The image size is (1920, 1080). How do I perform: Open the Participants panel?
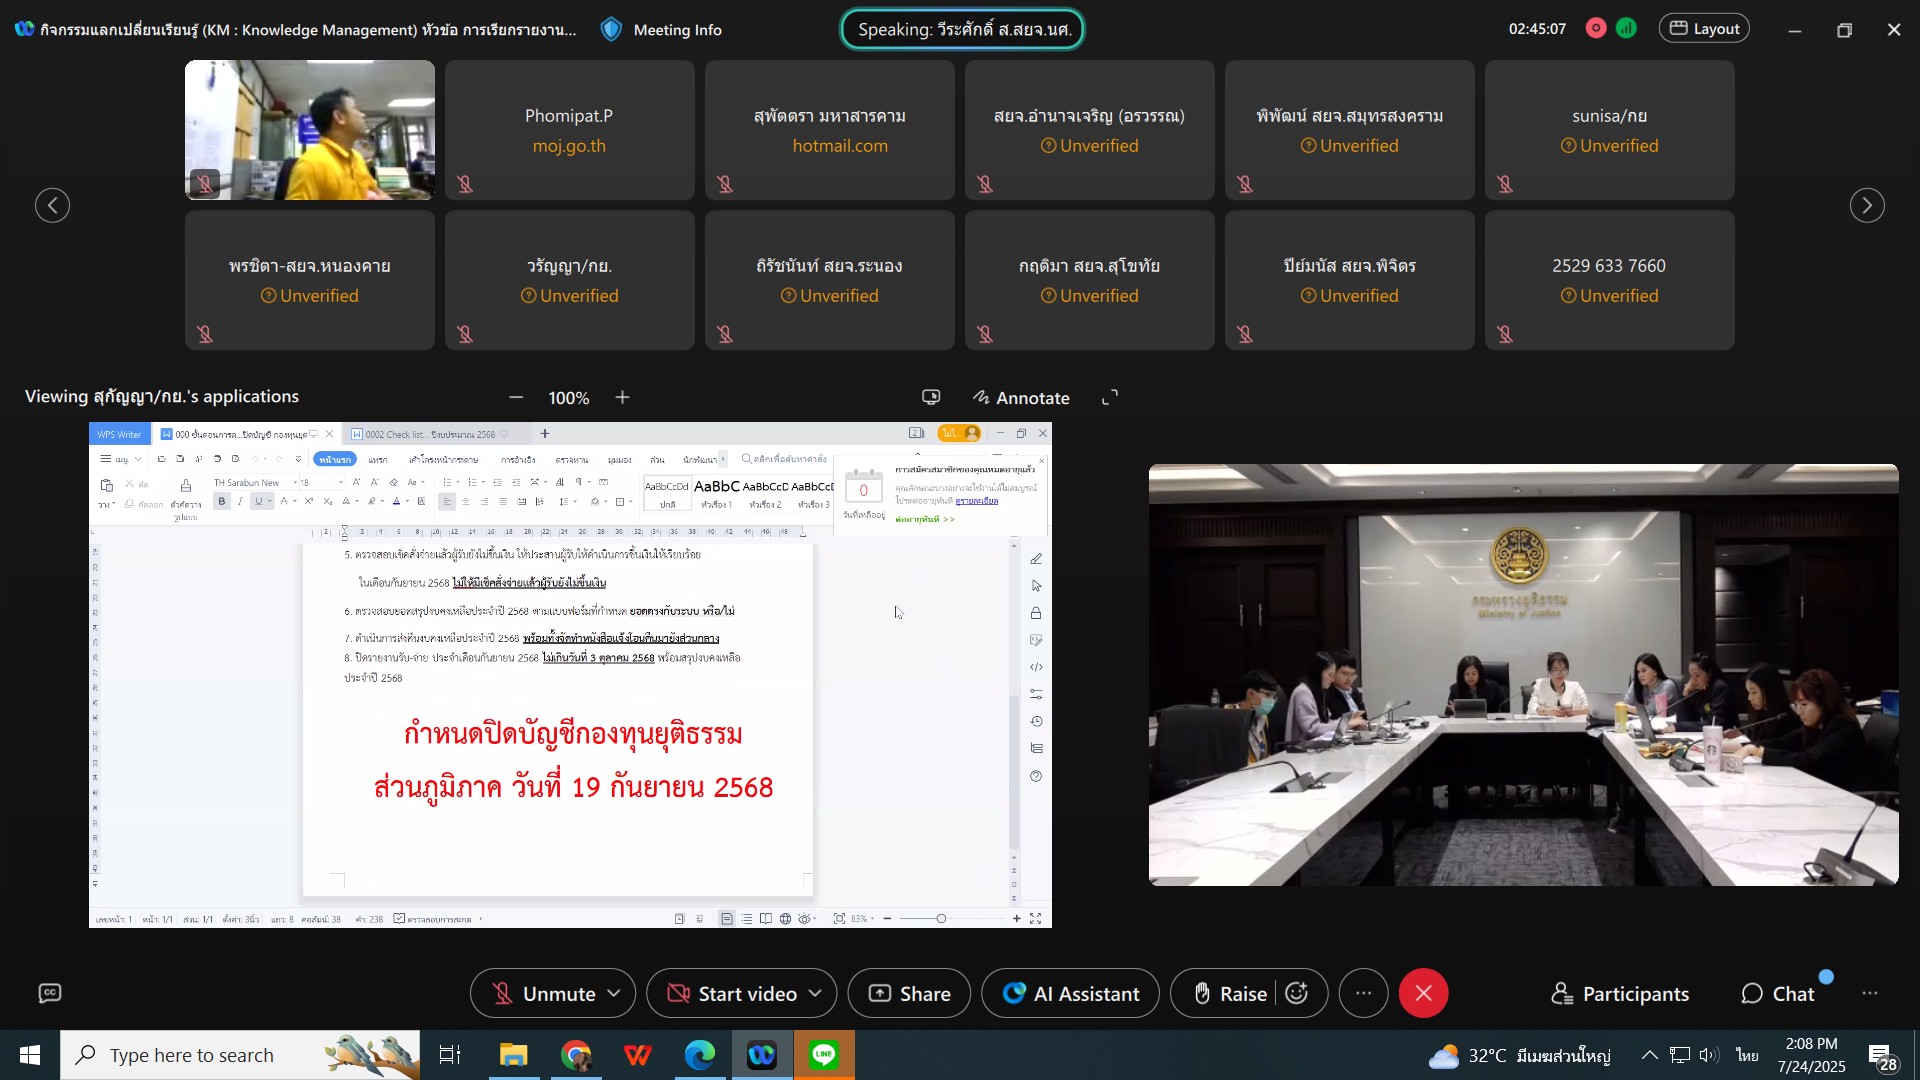[1620, 993]
